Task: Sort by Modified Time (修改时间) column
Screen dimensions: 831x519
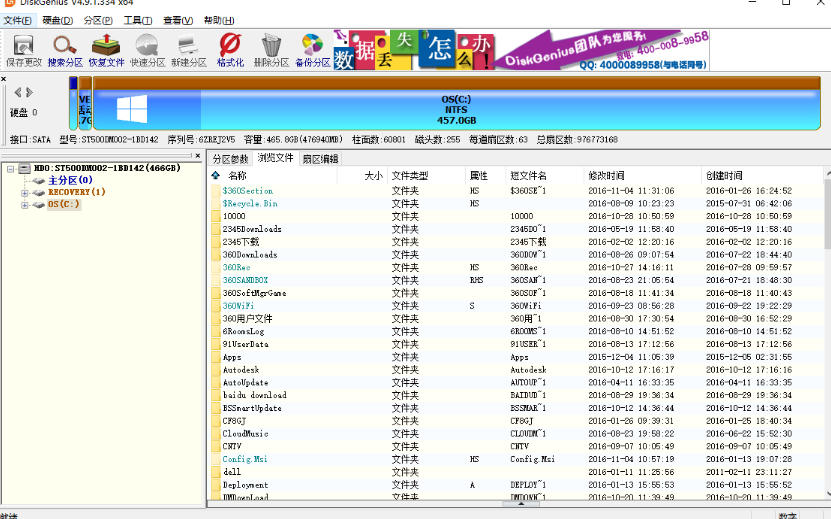Action: click(x=606, y=175)
